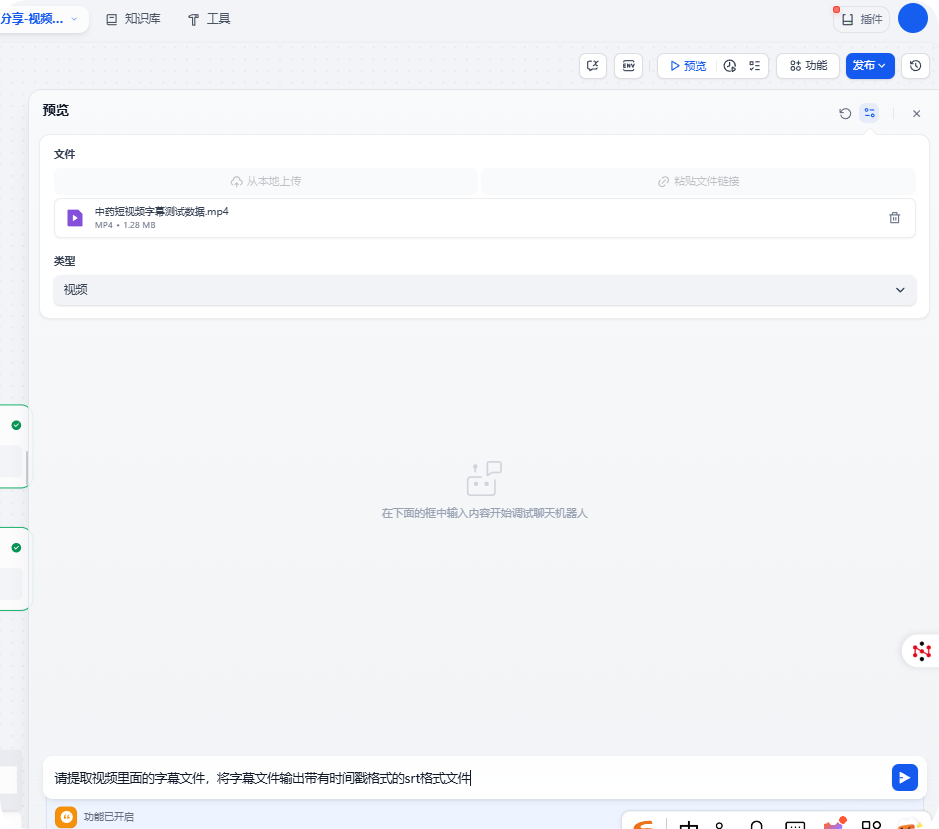Click the ENV environment variables icon
This screenshot has width=939, height=829.
tap(628, 66)
